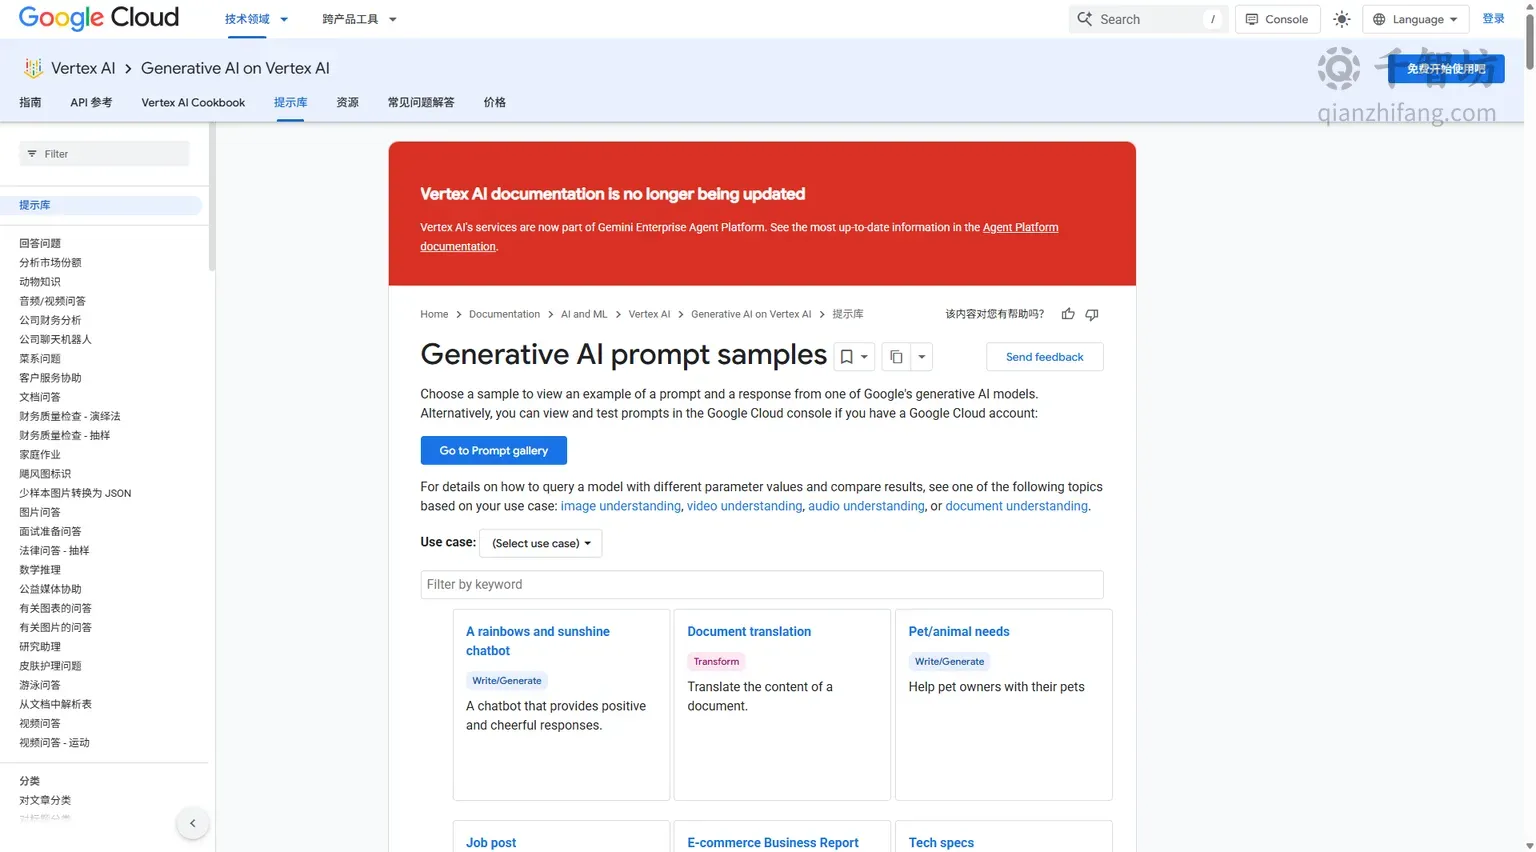
Task: Open the Vertex AI Cookbook tab
Action: coord(193,102)
